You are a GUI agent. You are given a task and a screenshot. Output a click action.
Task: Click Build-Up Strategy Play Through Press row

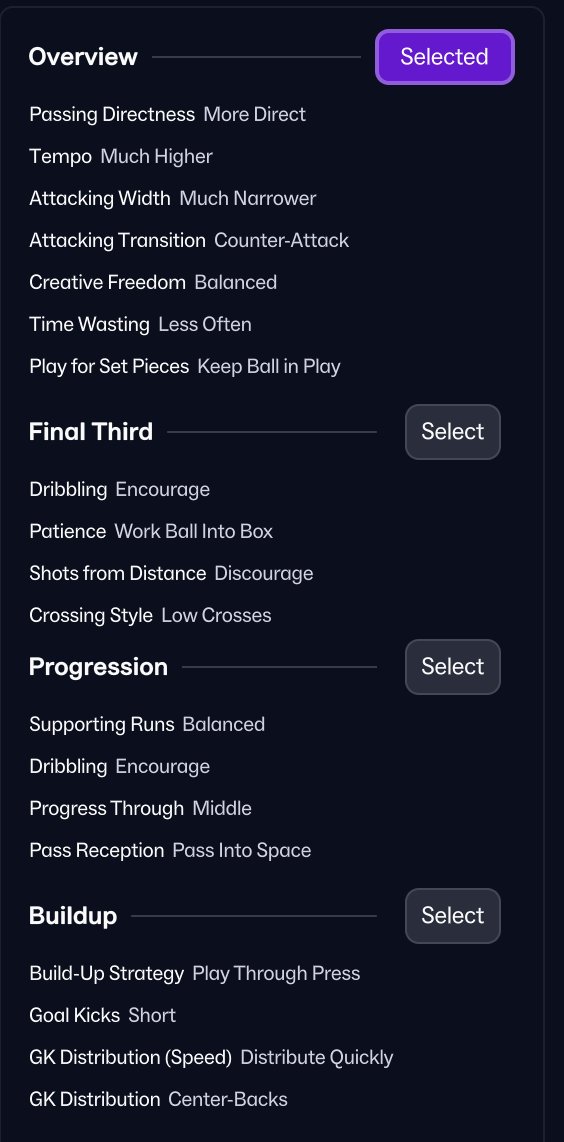[195, 974]
